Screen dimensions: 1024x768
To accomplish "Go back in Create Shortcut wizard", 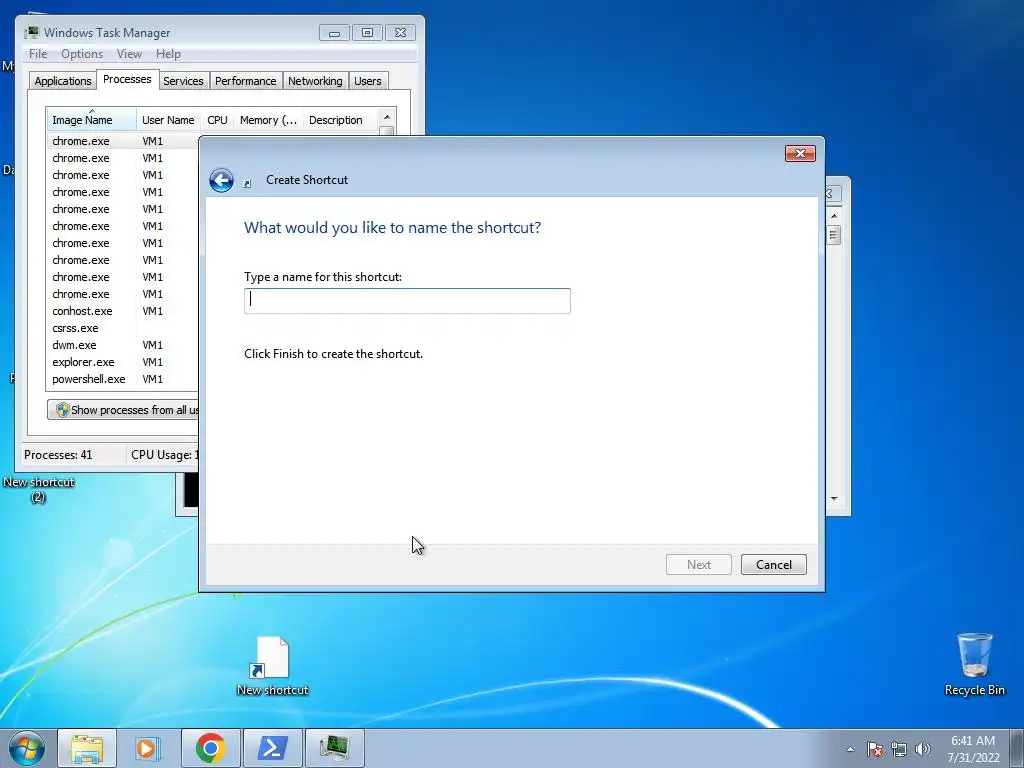I will pyautogui.click(x=221, y=180).
